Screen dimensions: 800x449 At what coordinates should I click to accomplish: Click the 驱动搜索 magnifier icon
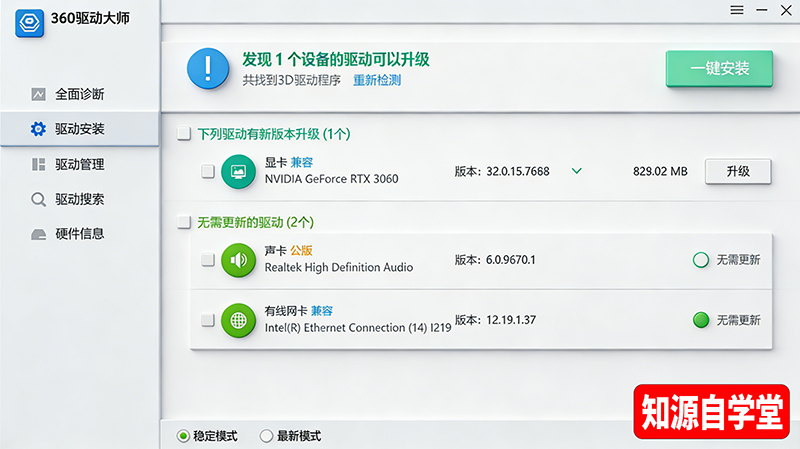click(x=38, y=199)
